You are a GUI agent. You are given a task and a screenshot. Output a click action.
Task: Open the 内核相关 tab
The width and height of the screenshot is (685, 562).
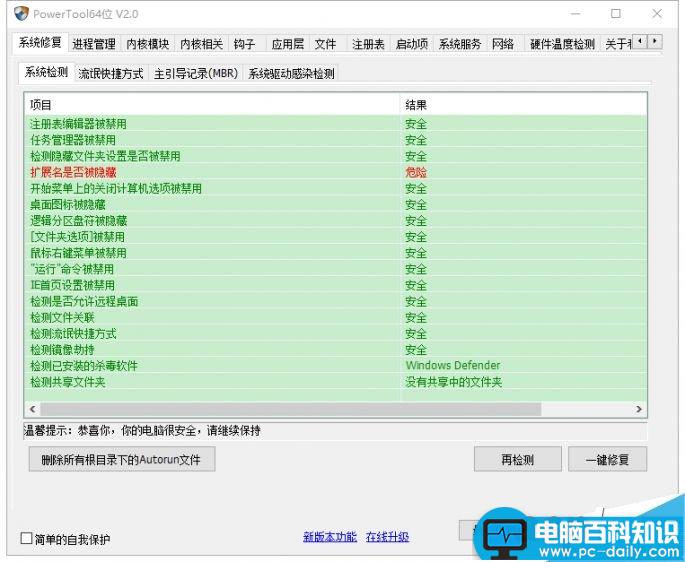(x=201, y=44)
